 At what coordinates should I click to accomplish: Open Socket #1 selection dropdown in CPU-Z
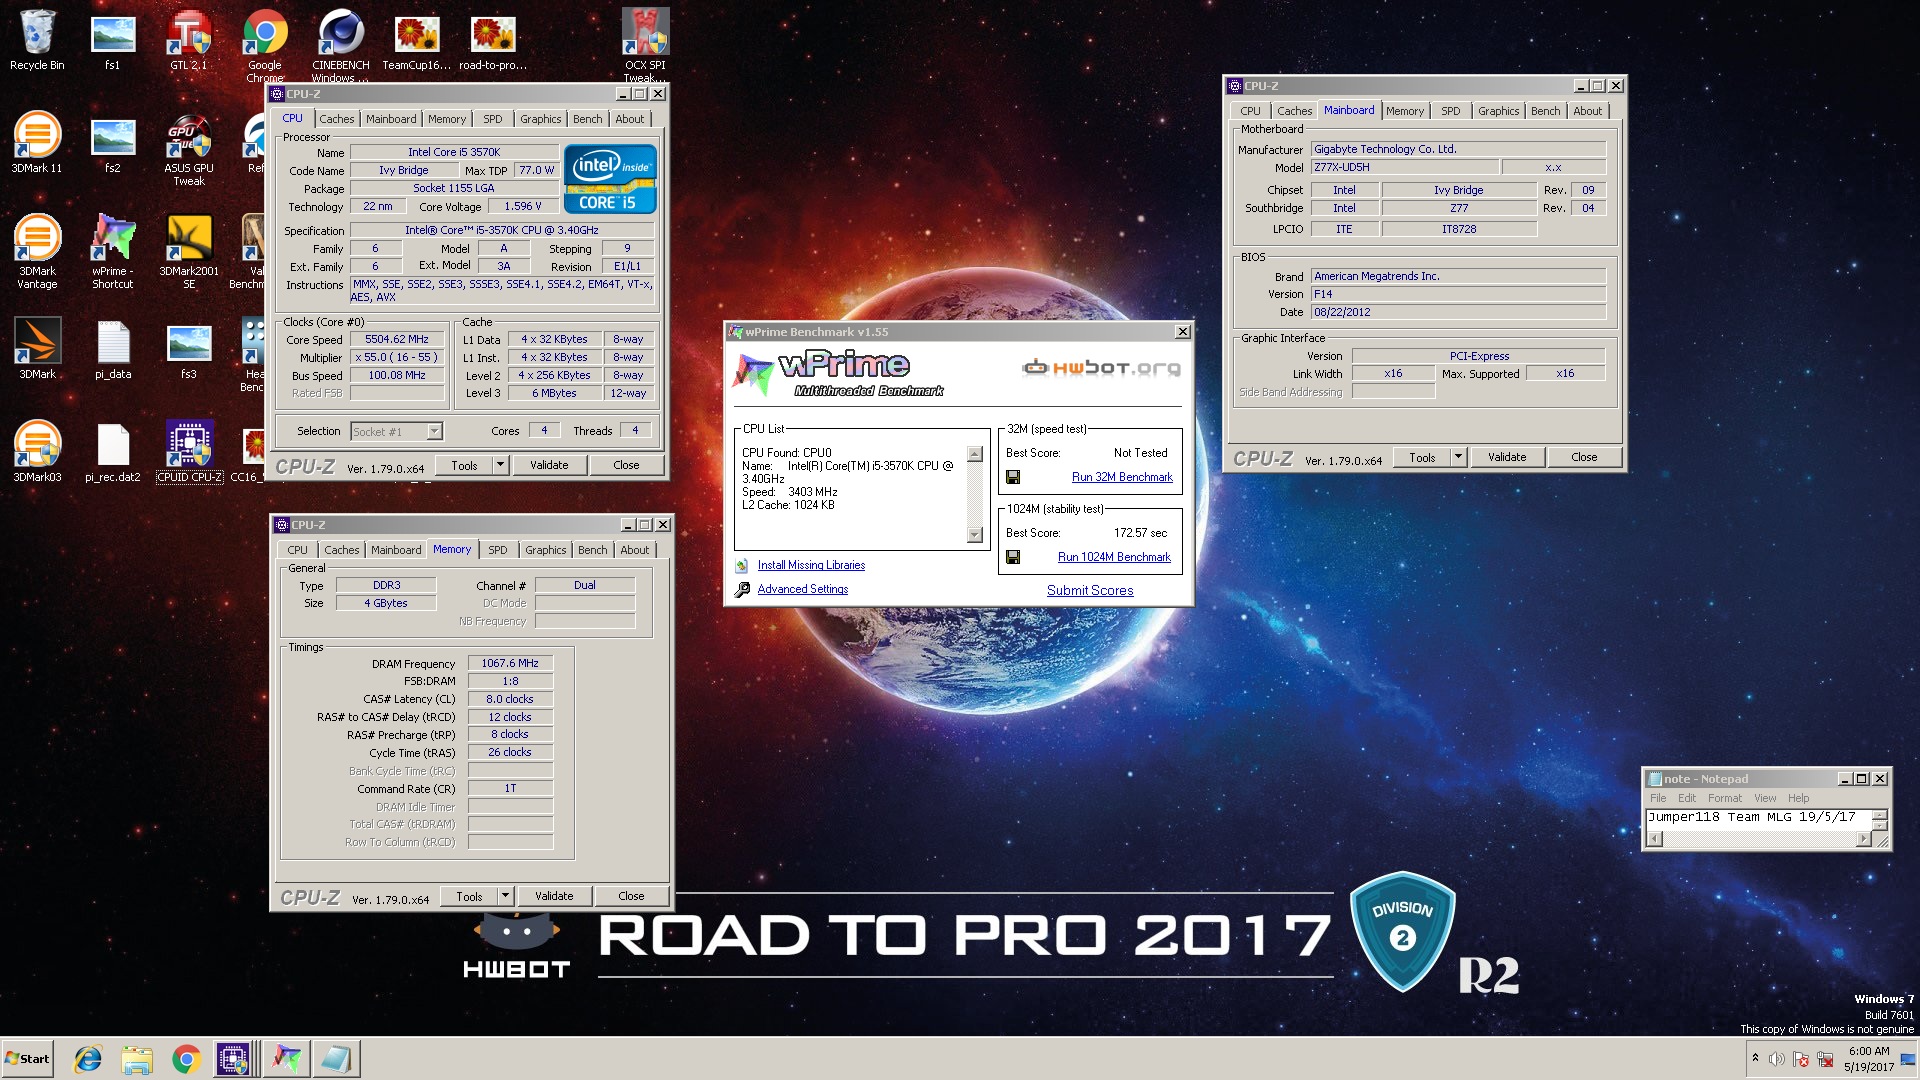434,432
